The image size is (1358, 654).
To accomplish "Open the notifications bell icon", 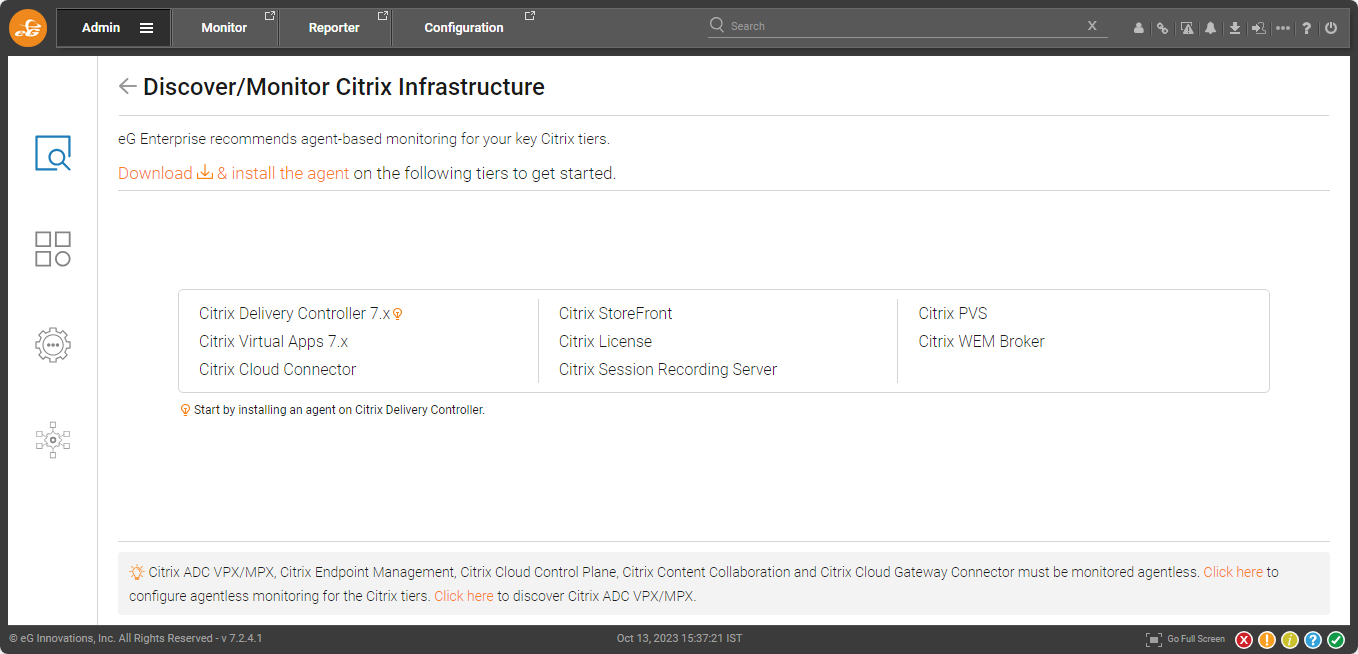I will point(1210,28).
